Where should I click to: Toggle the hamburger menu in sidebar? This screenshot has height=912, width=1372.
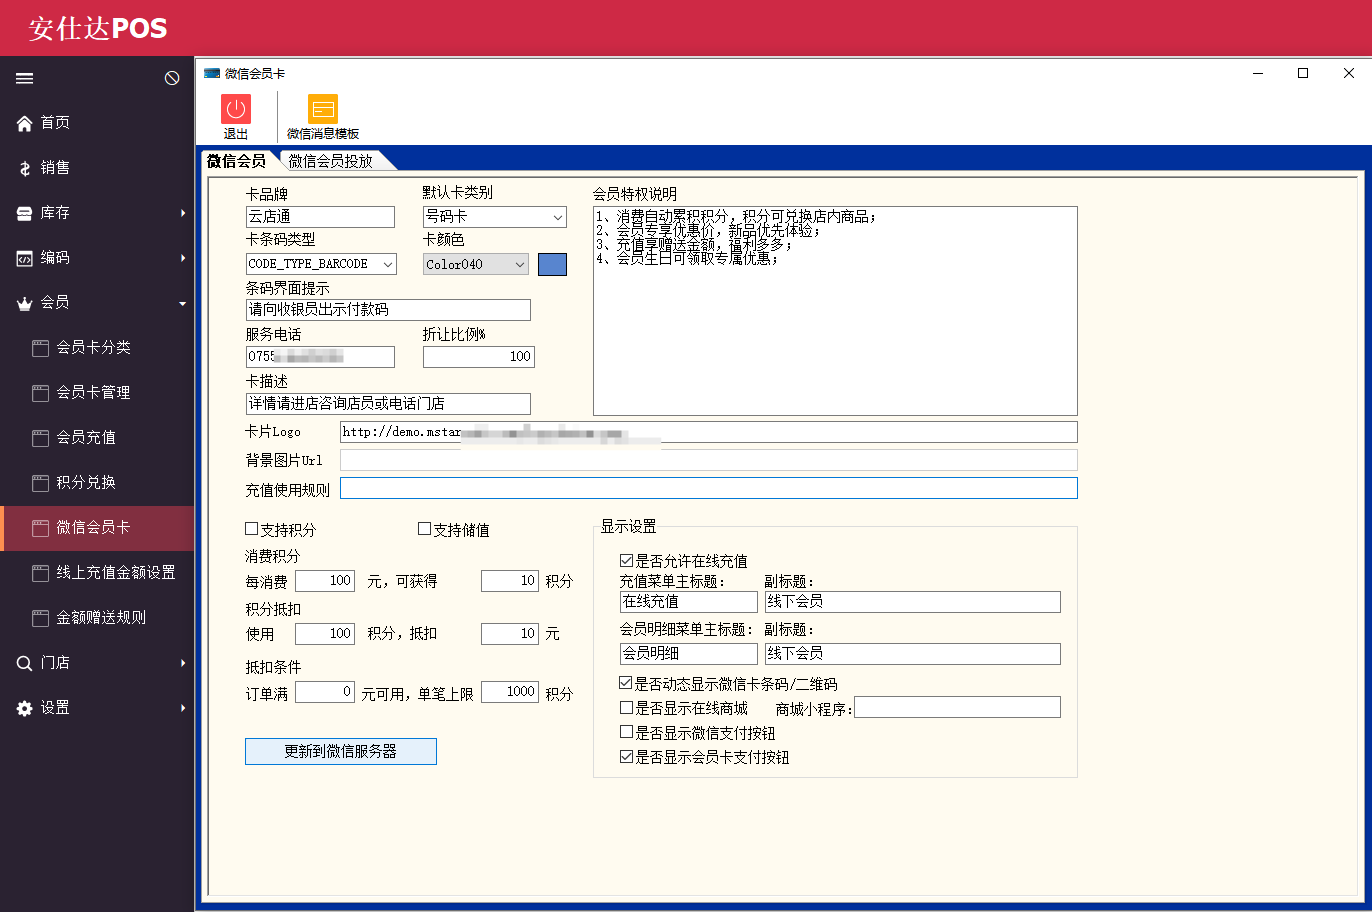click(25, 78)
